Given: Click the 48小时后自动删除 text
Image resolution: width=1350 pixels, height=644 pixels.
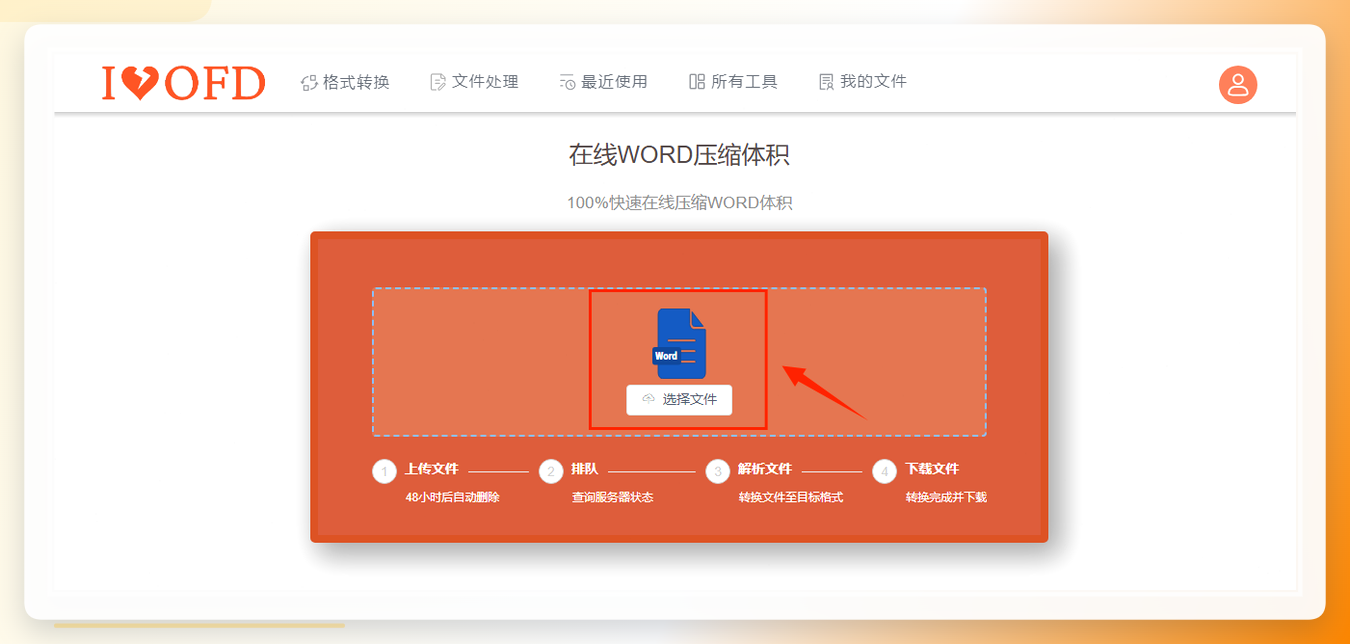Looking at the screenshot, I should (452, 497).
